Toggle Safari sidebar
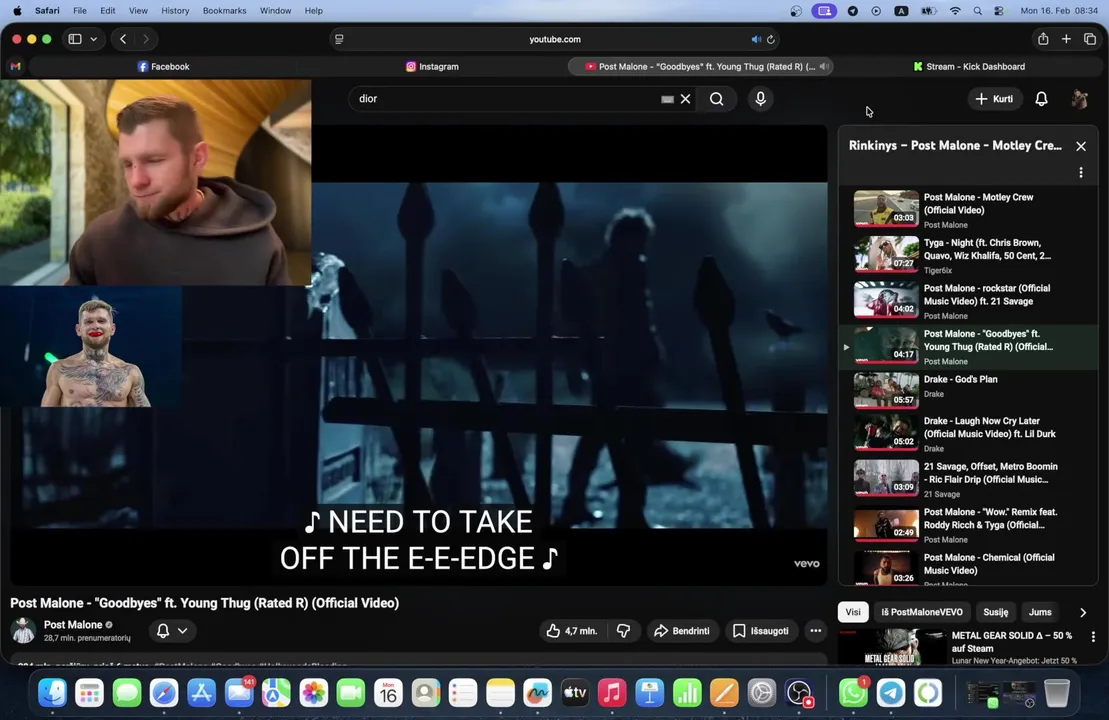1109x720 pixels. pyautogui.click(x=75, y=40)
